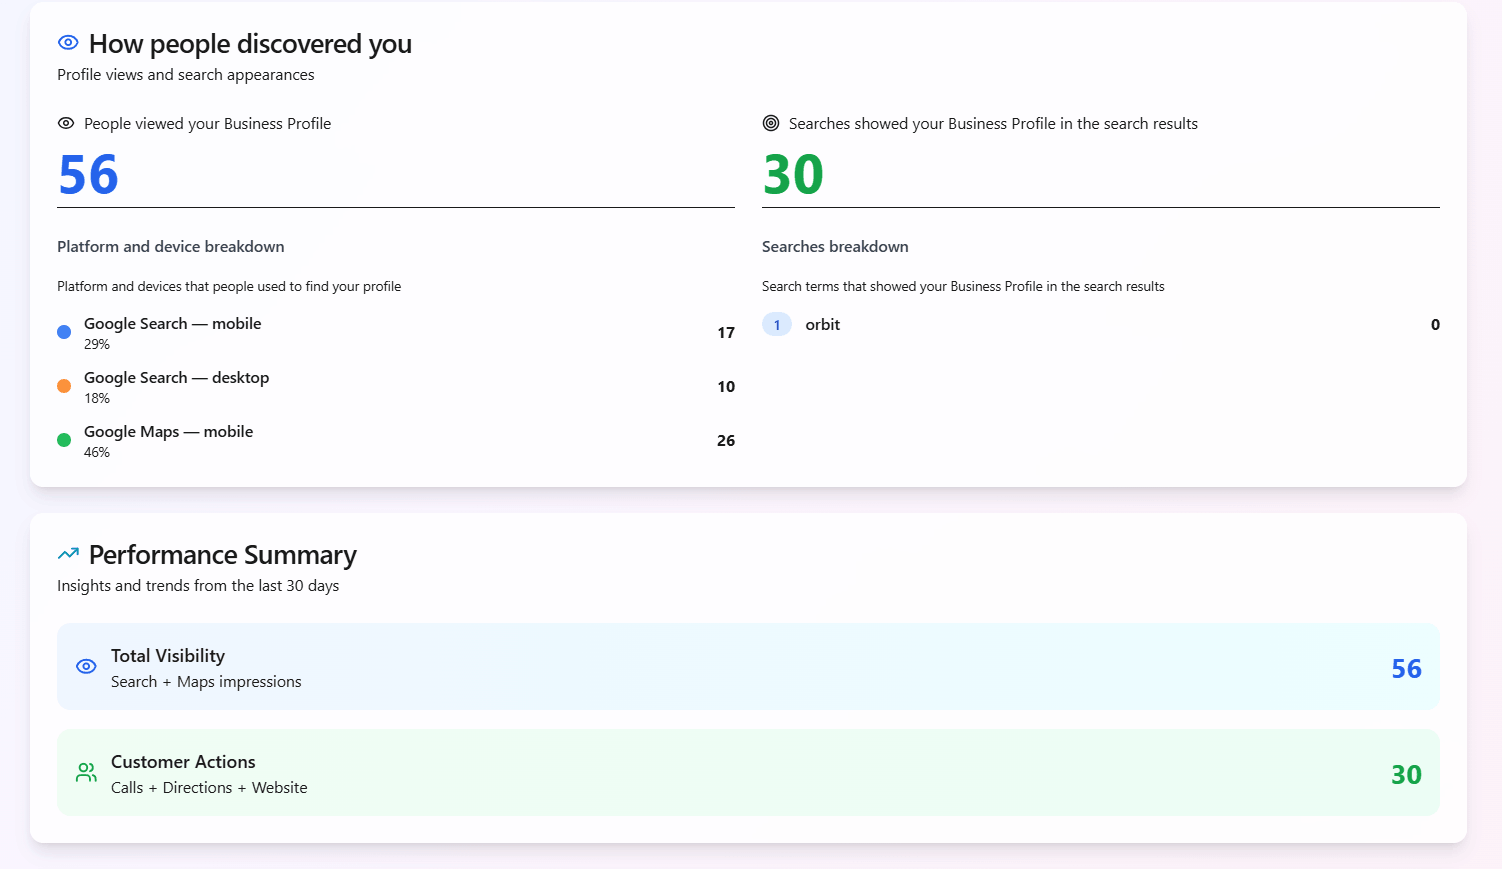Open the Customer Actions summary card
Viewport: 1502px width, 869px height.
click(748, 773)
